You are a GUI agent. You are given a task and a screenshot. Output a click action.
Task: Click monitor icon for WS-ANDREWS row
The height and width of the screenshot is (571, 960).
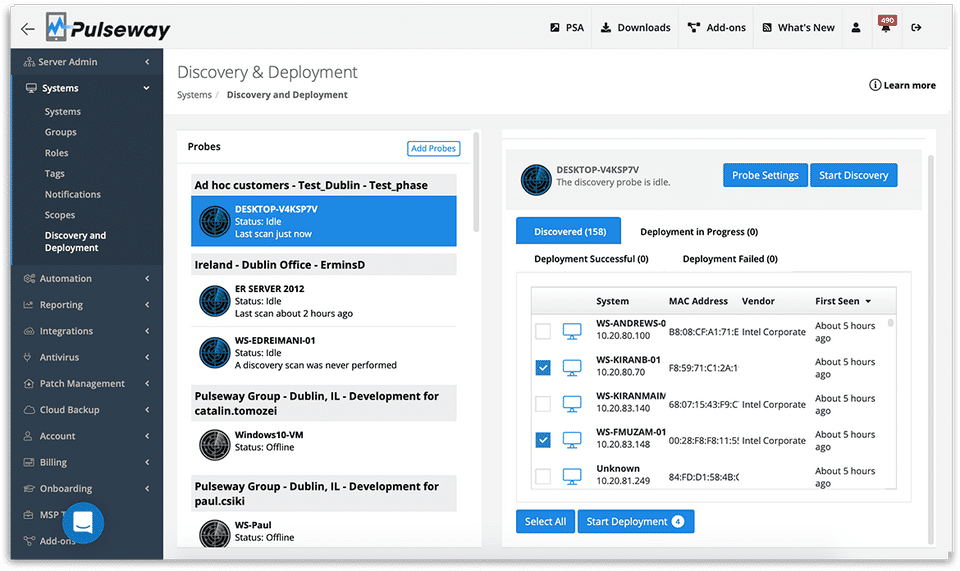(x=572, y=331)
